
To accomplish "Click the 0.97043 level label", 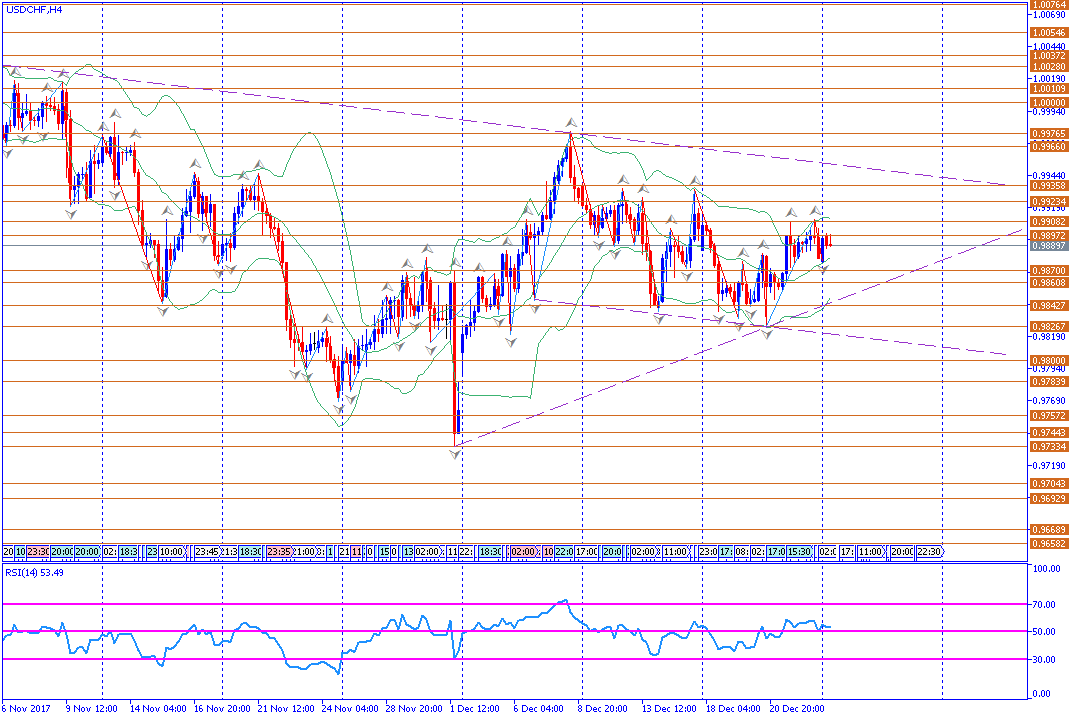I will [1049, 484].
